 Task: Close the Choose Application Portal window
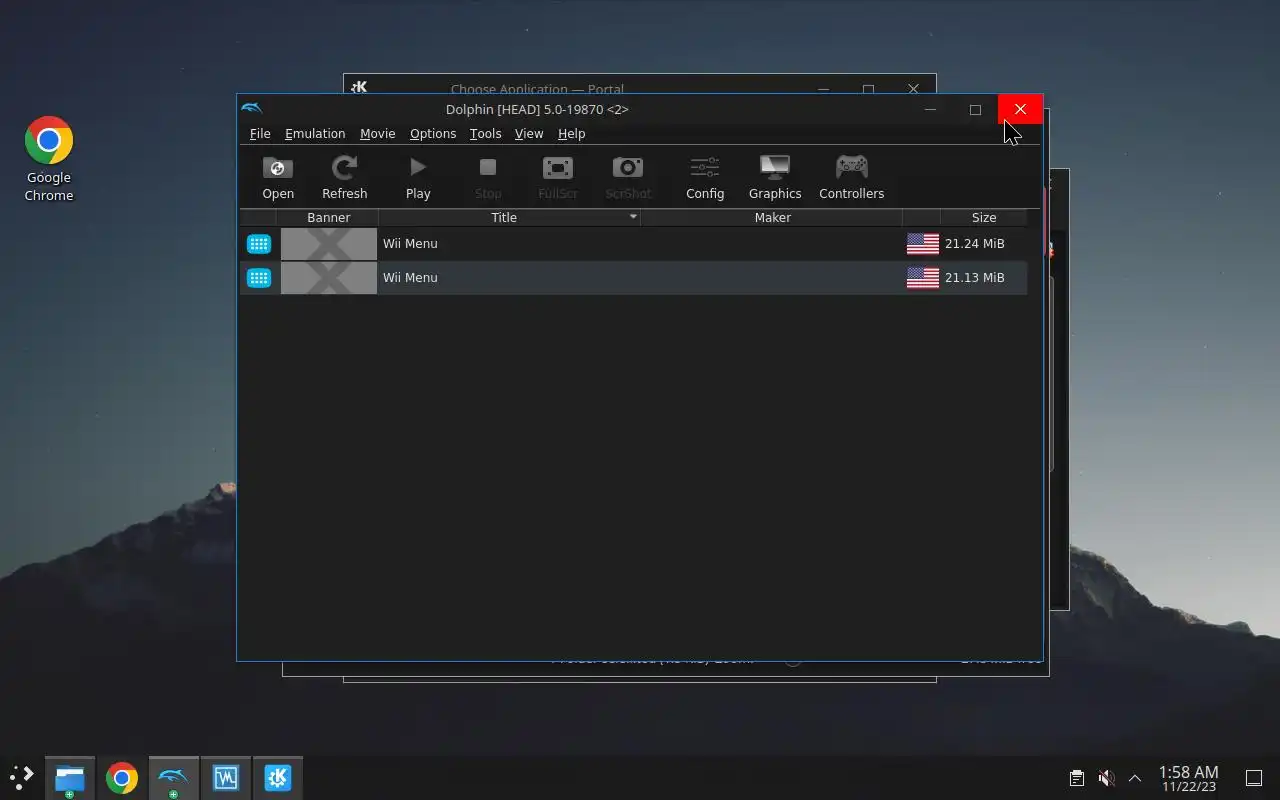[x=913, y=88]
